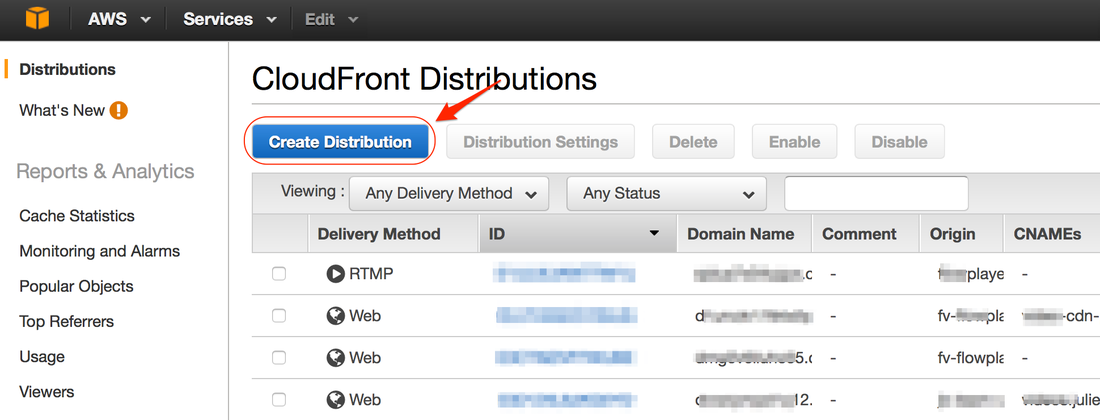Click Distribution Settings button
This screenshot has height=420, width=1100.
pos(540,142)
